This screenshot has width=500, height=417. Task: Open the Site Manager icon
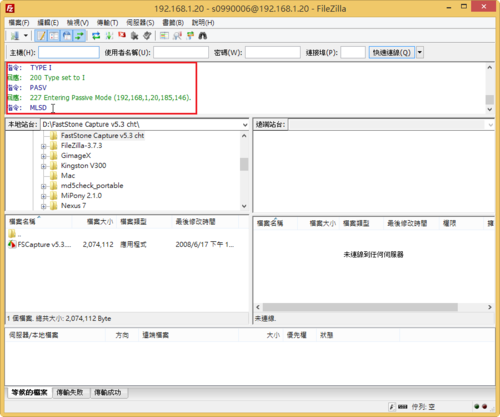coord(15,36)
